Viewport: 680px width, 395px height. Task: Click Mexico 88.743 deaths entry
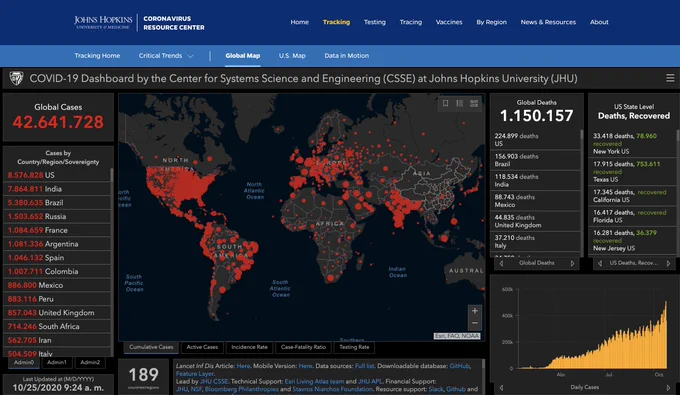point(535,201)
